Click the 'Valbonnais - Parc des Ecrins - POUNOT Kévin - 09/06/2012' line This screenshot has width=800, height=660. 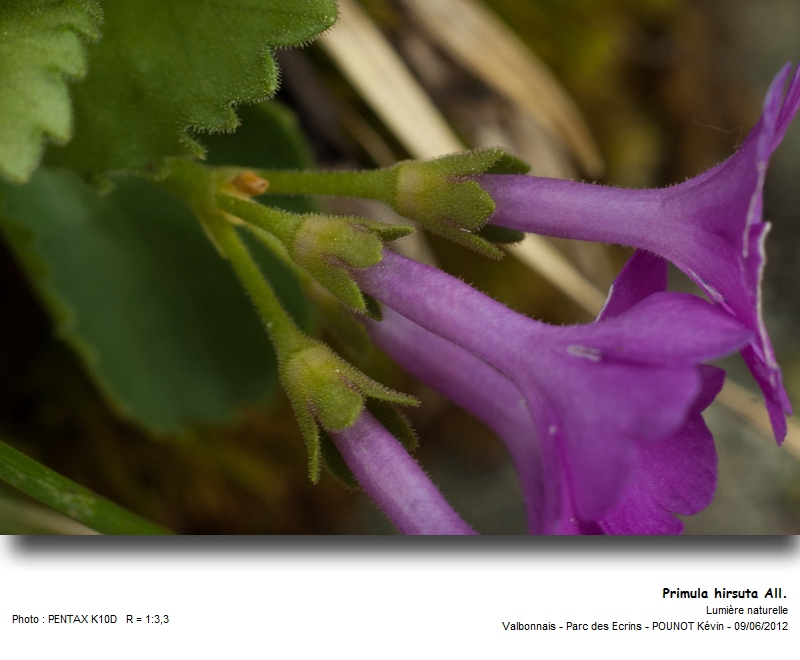point(645,626)
